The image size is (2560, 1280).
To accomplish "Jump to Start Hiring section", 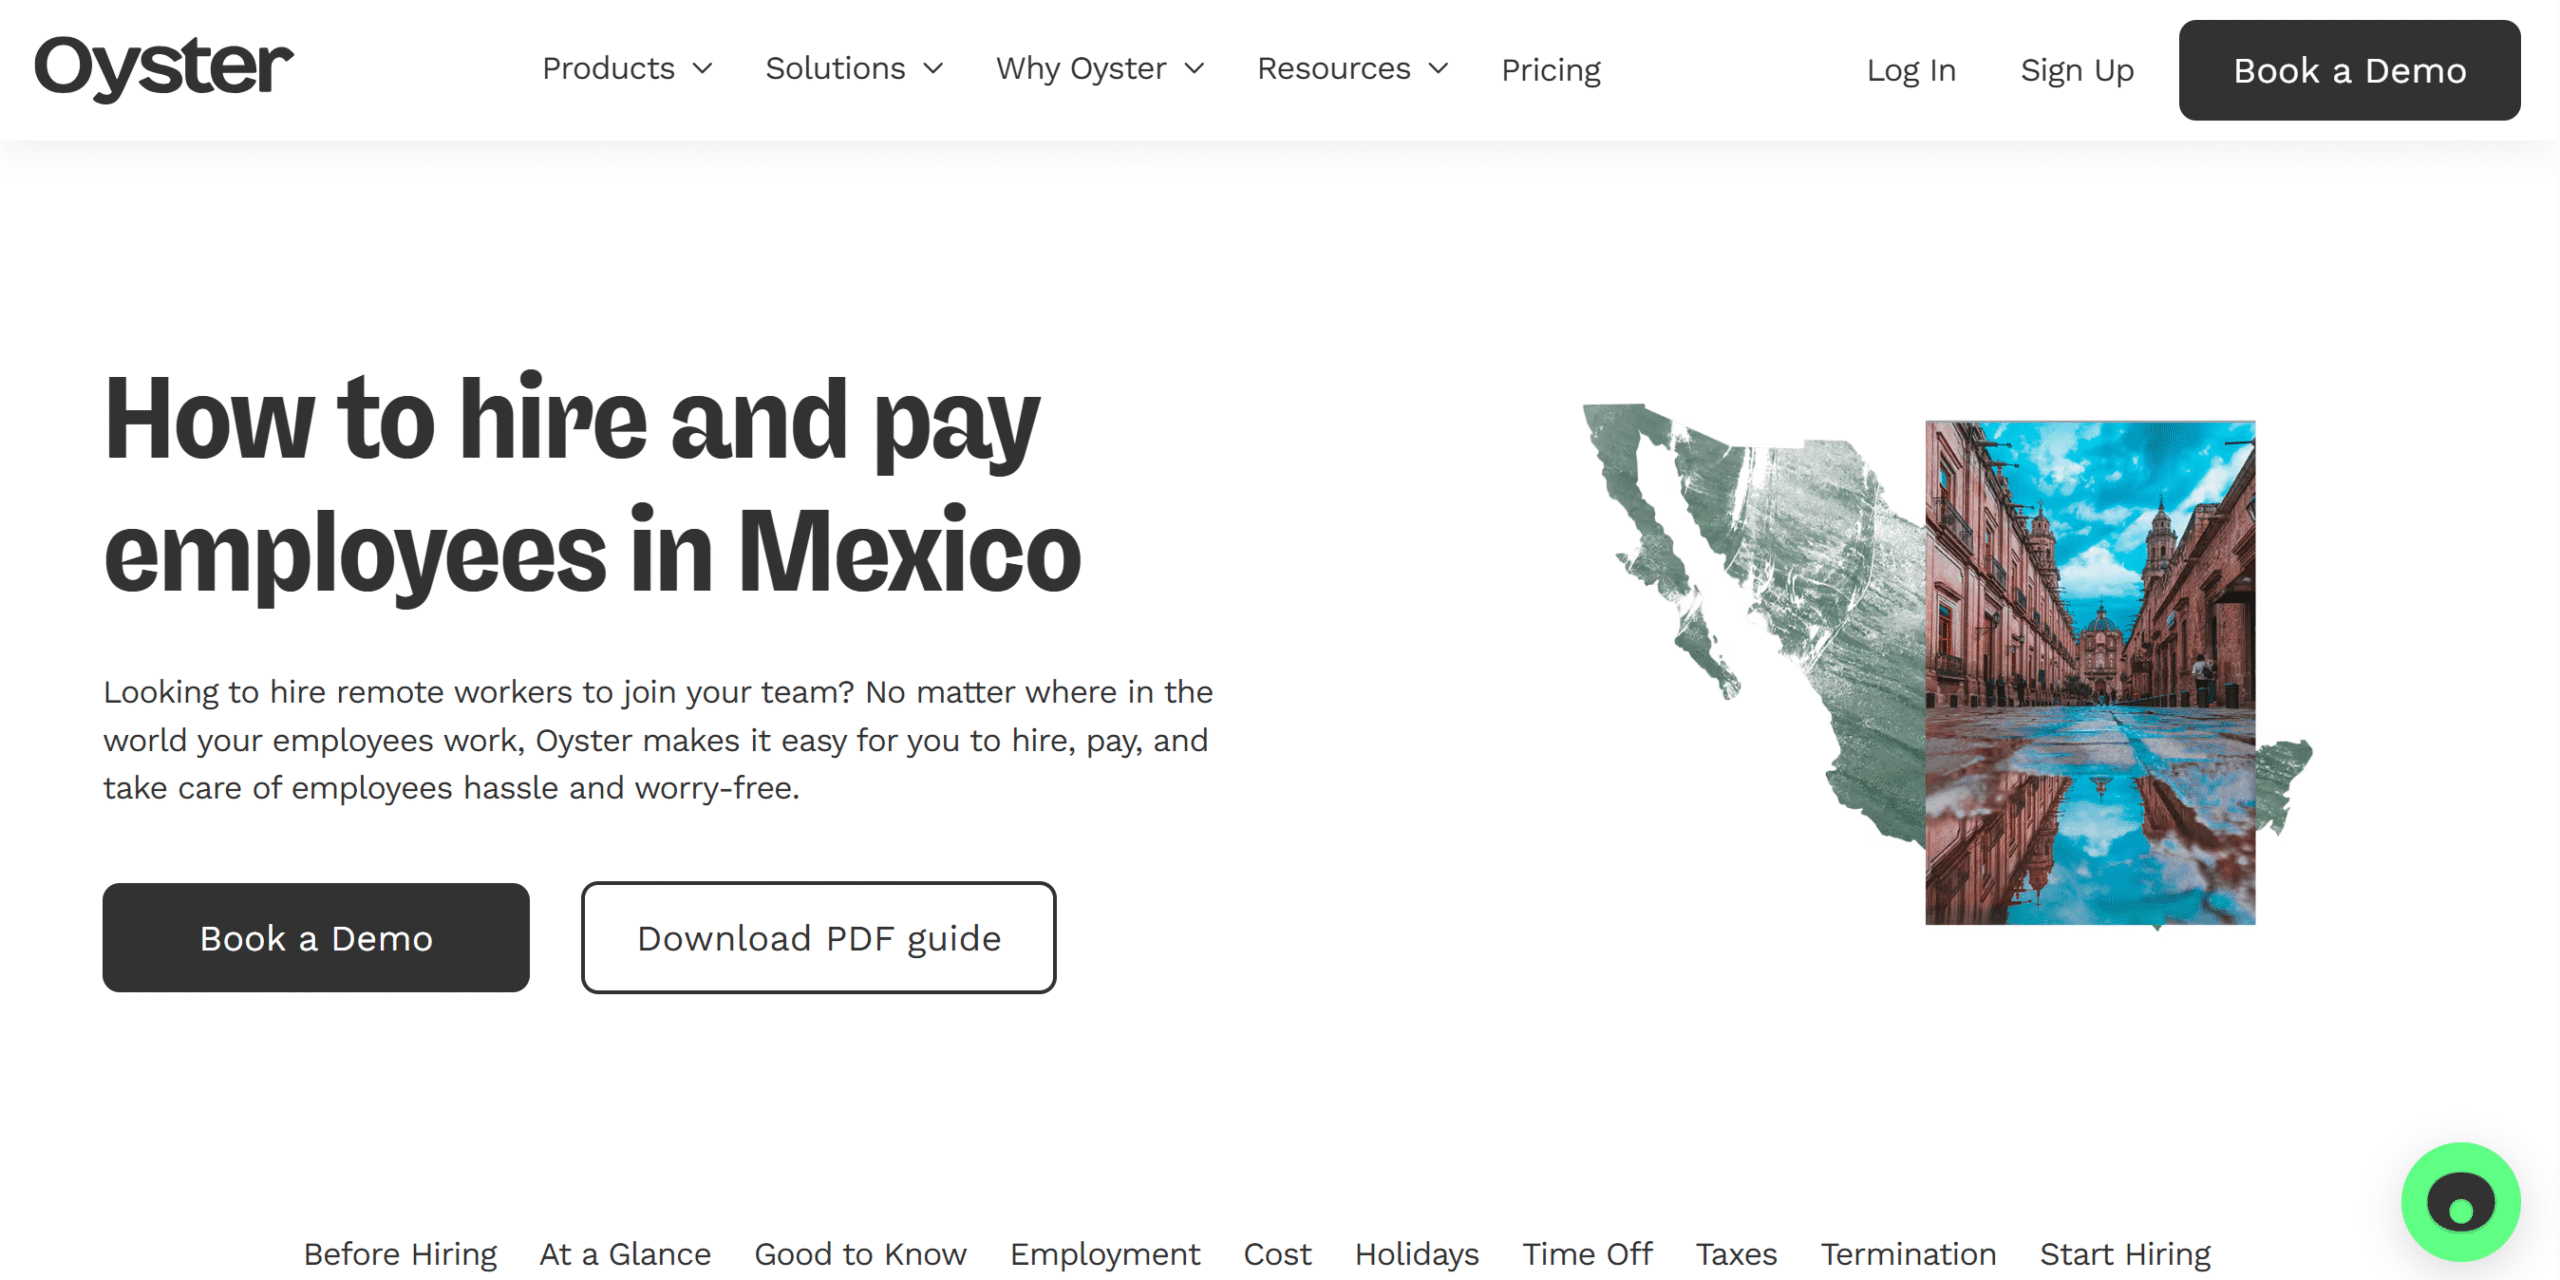I will [2125, 1254].
